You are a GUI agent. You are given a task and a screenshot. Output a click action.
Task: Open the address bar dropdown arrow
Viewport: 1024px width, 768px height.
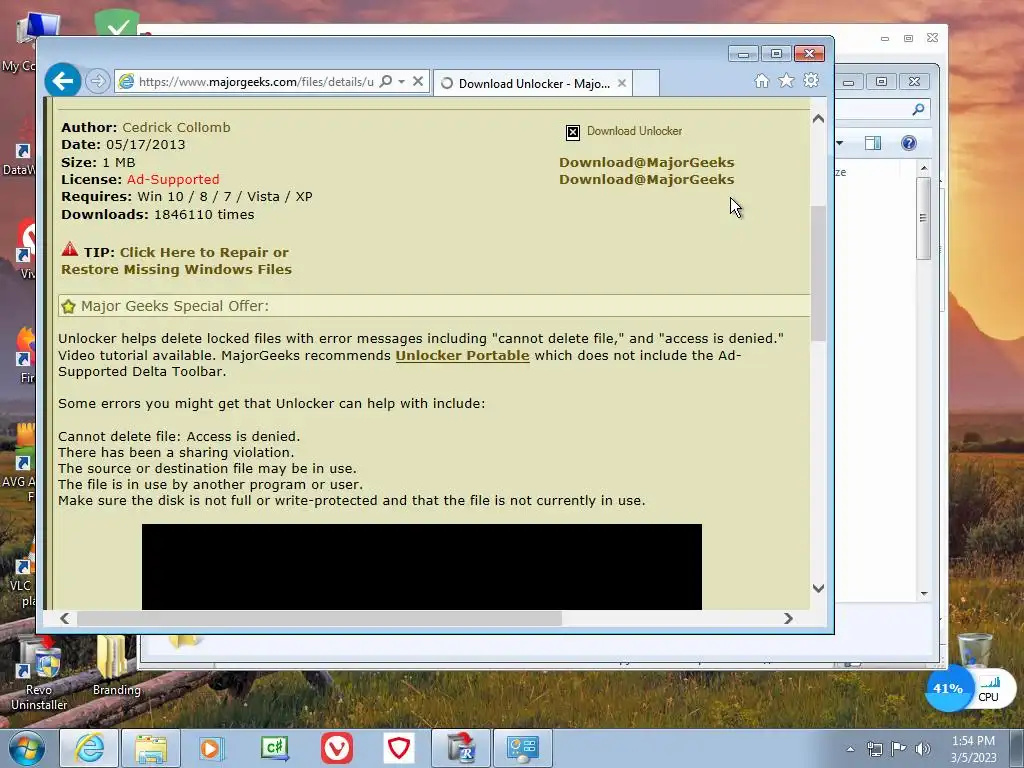coord(402,82)
